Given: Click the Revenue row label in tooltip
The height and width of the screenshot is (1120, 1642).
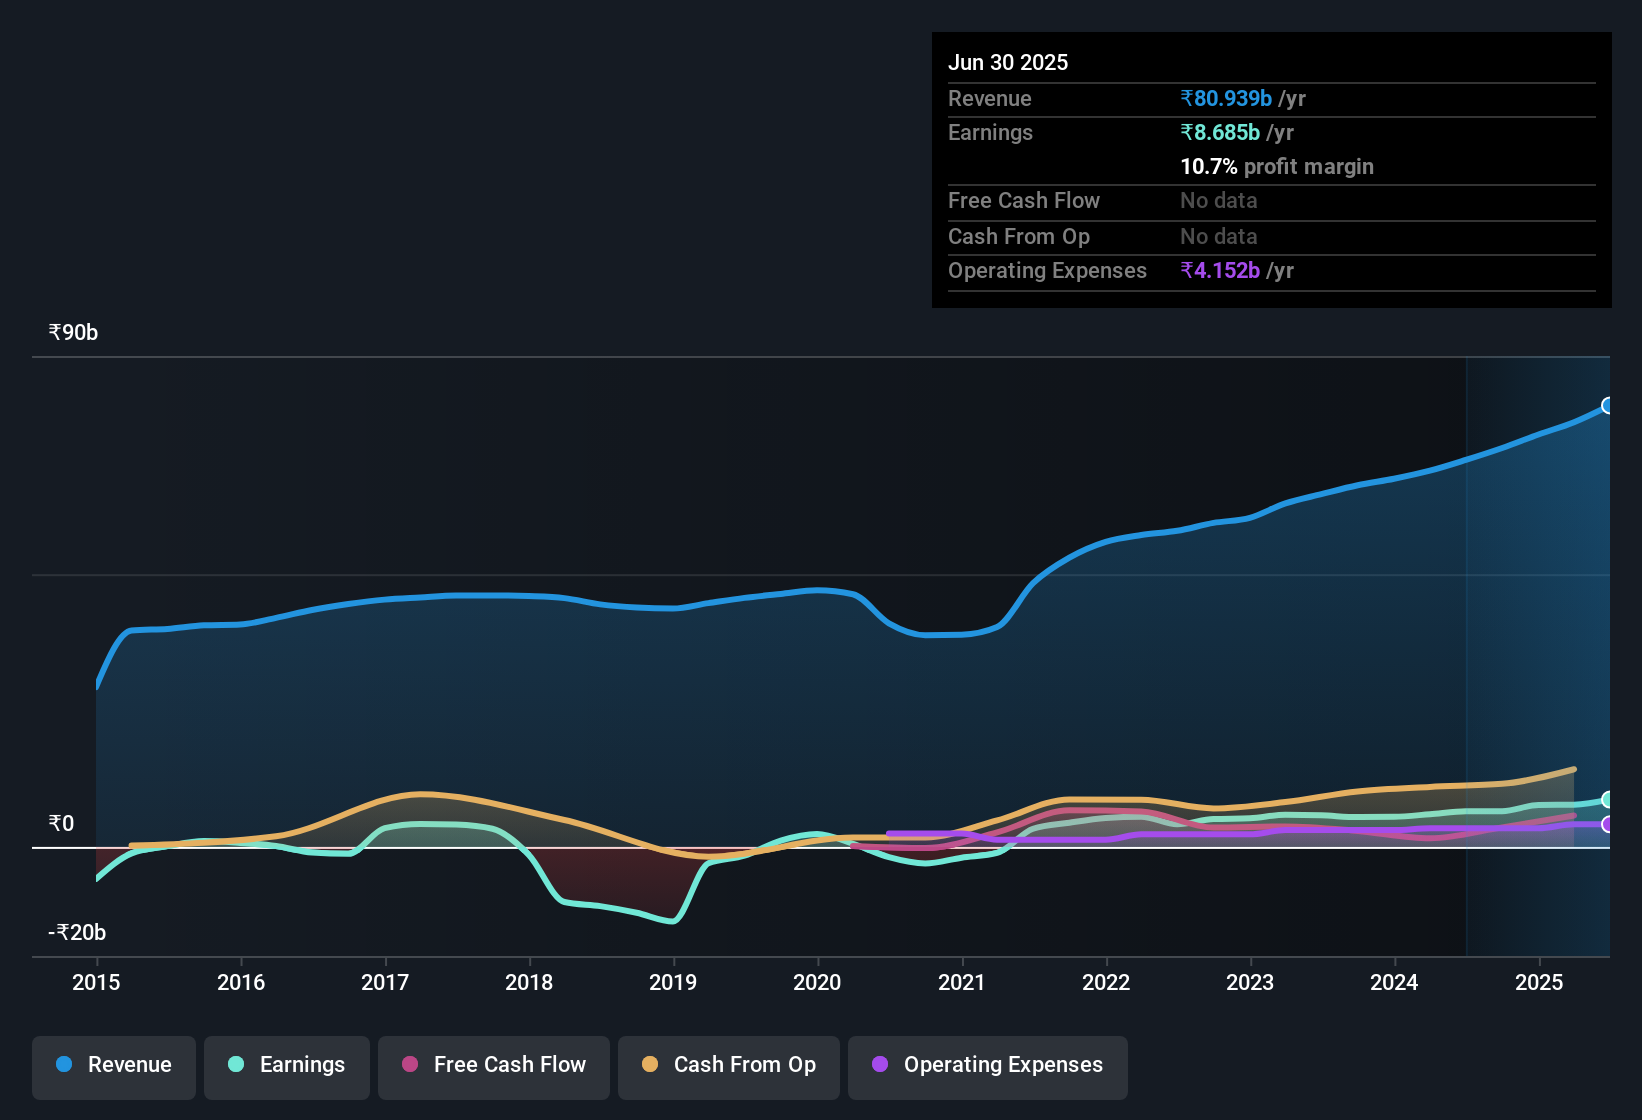Looking at the screenshot, I should tap(990, 98).
